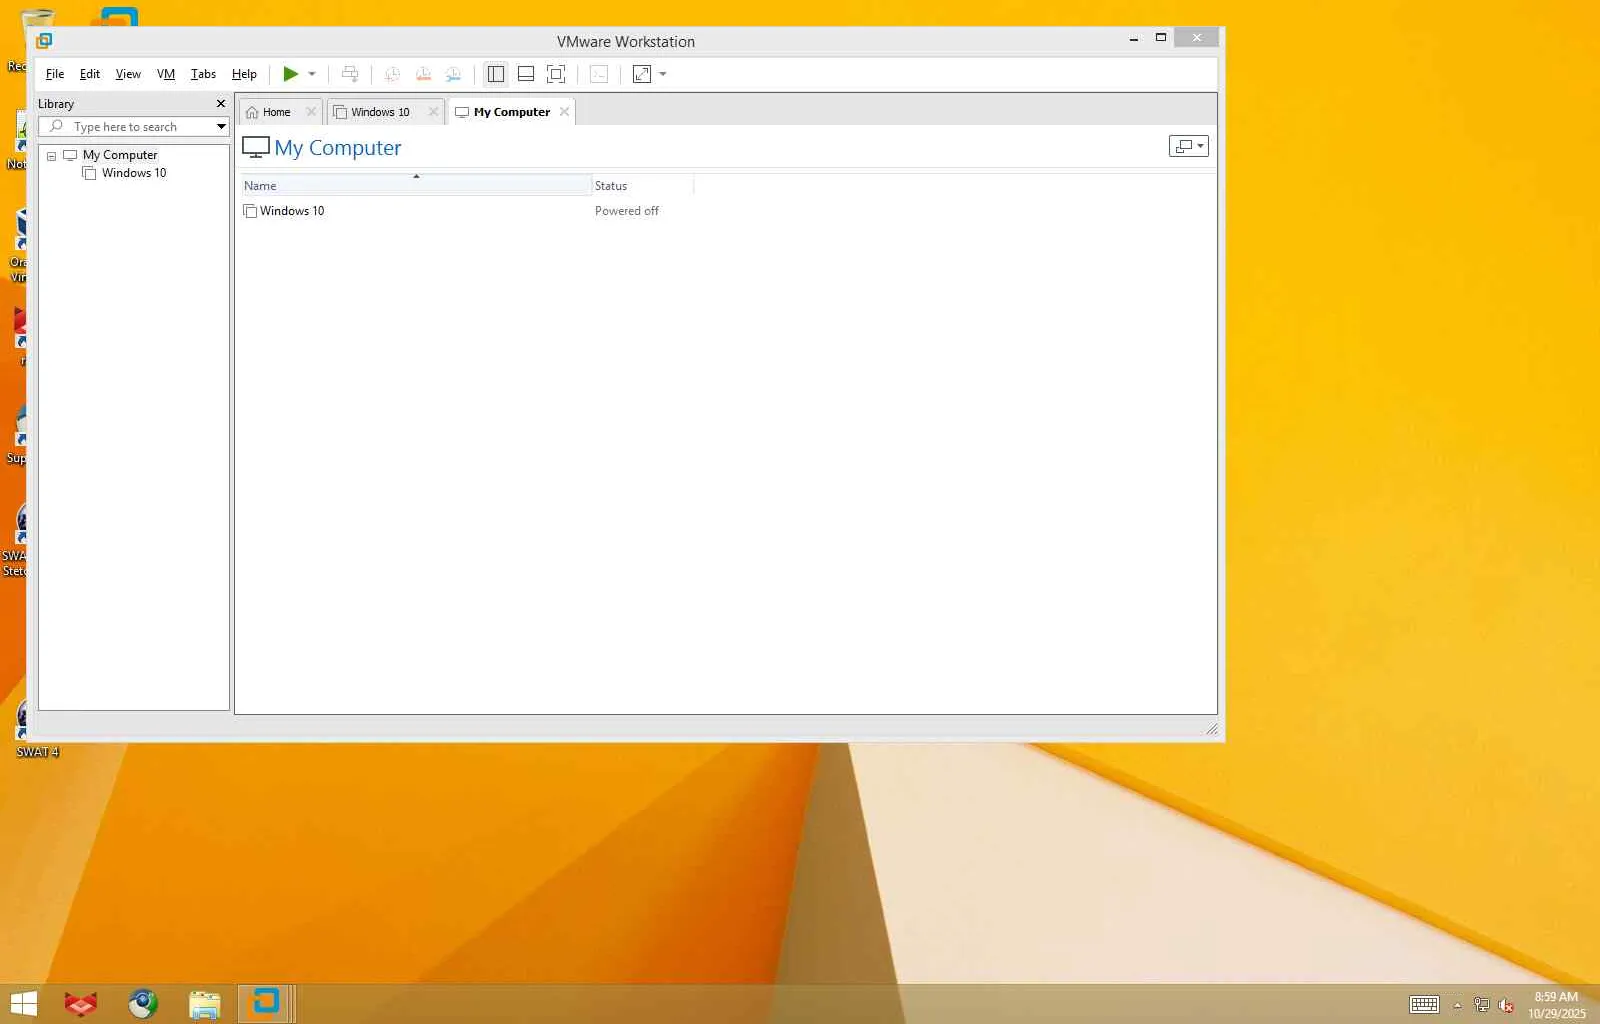The width and height of the screenshot is (1600, 1024).
Task: Open the Help menu
Action: point(244,74)
